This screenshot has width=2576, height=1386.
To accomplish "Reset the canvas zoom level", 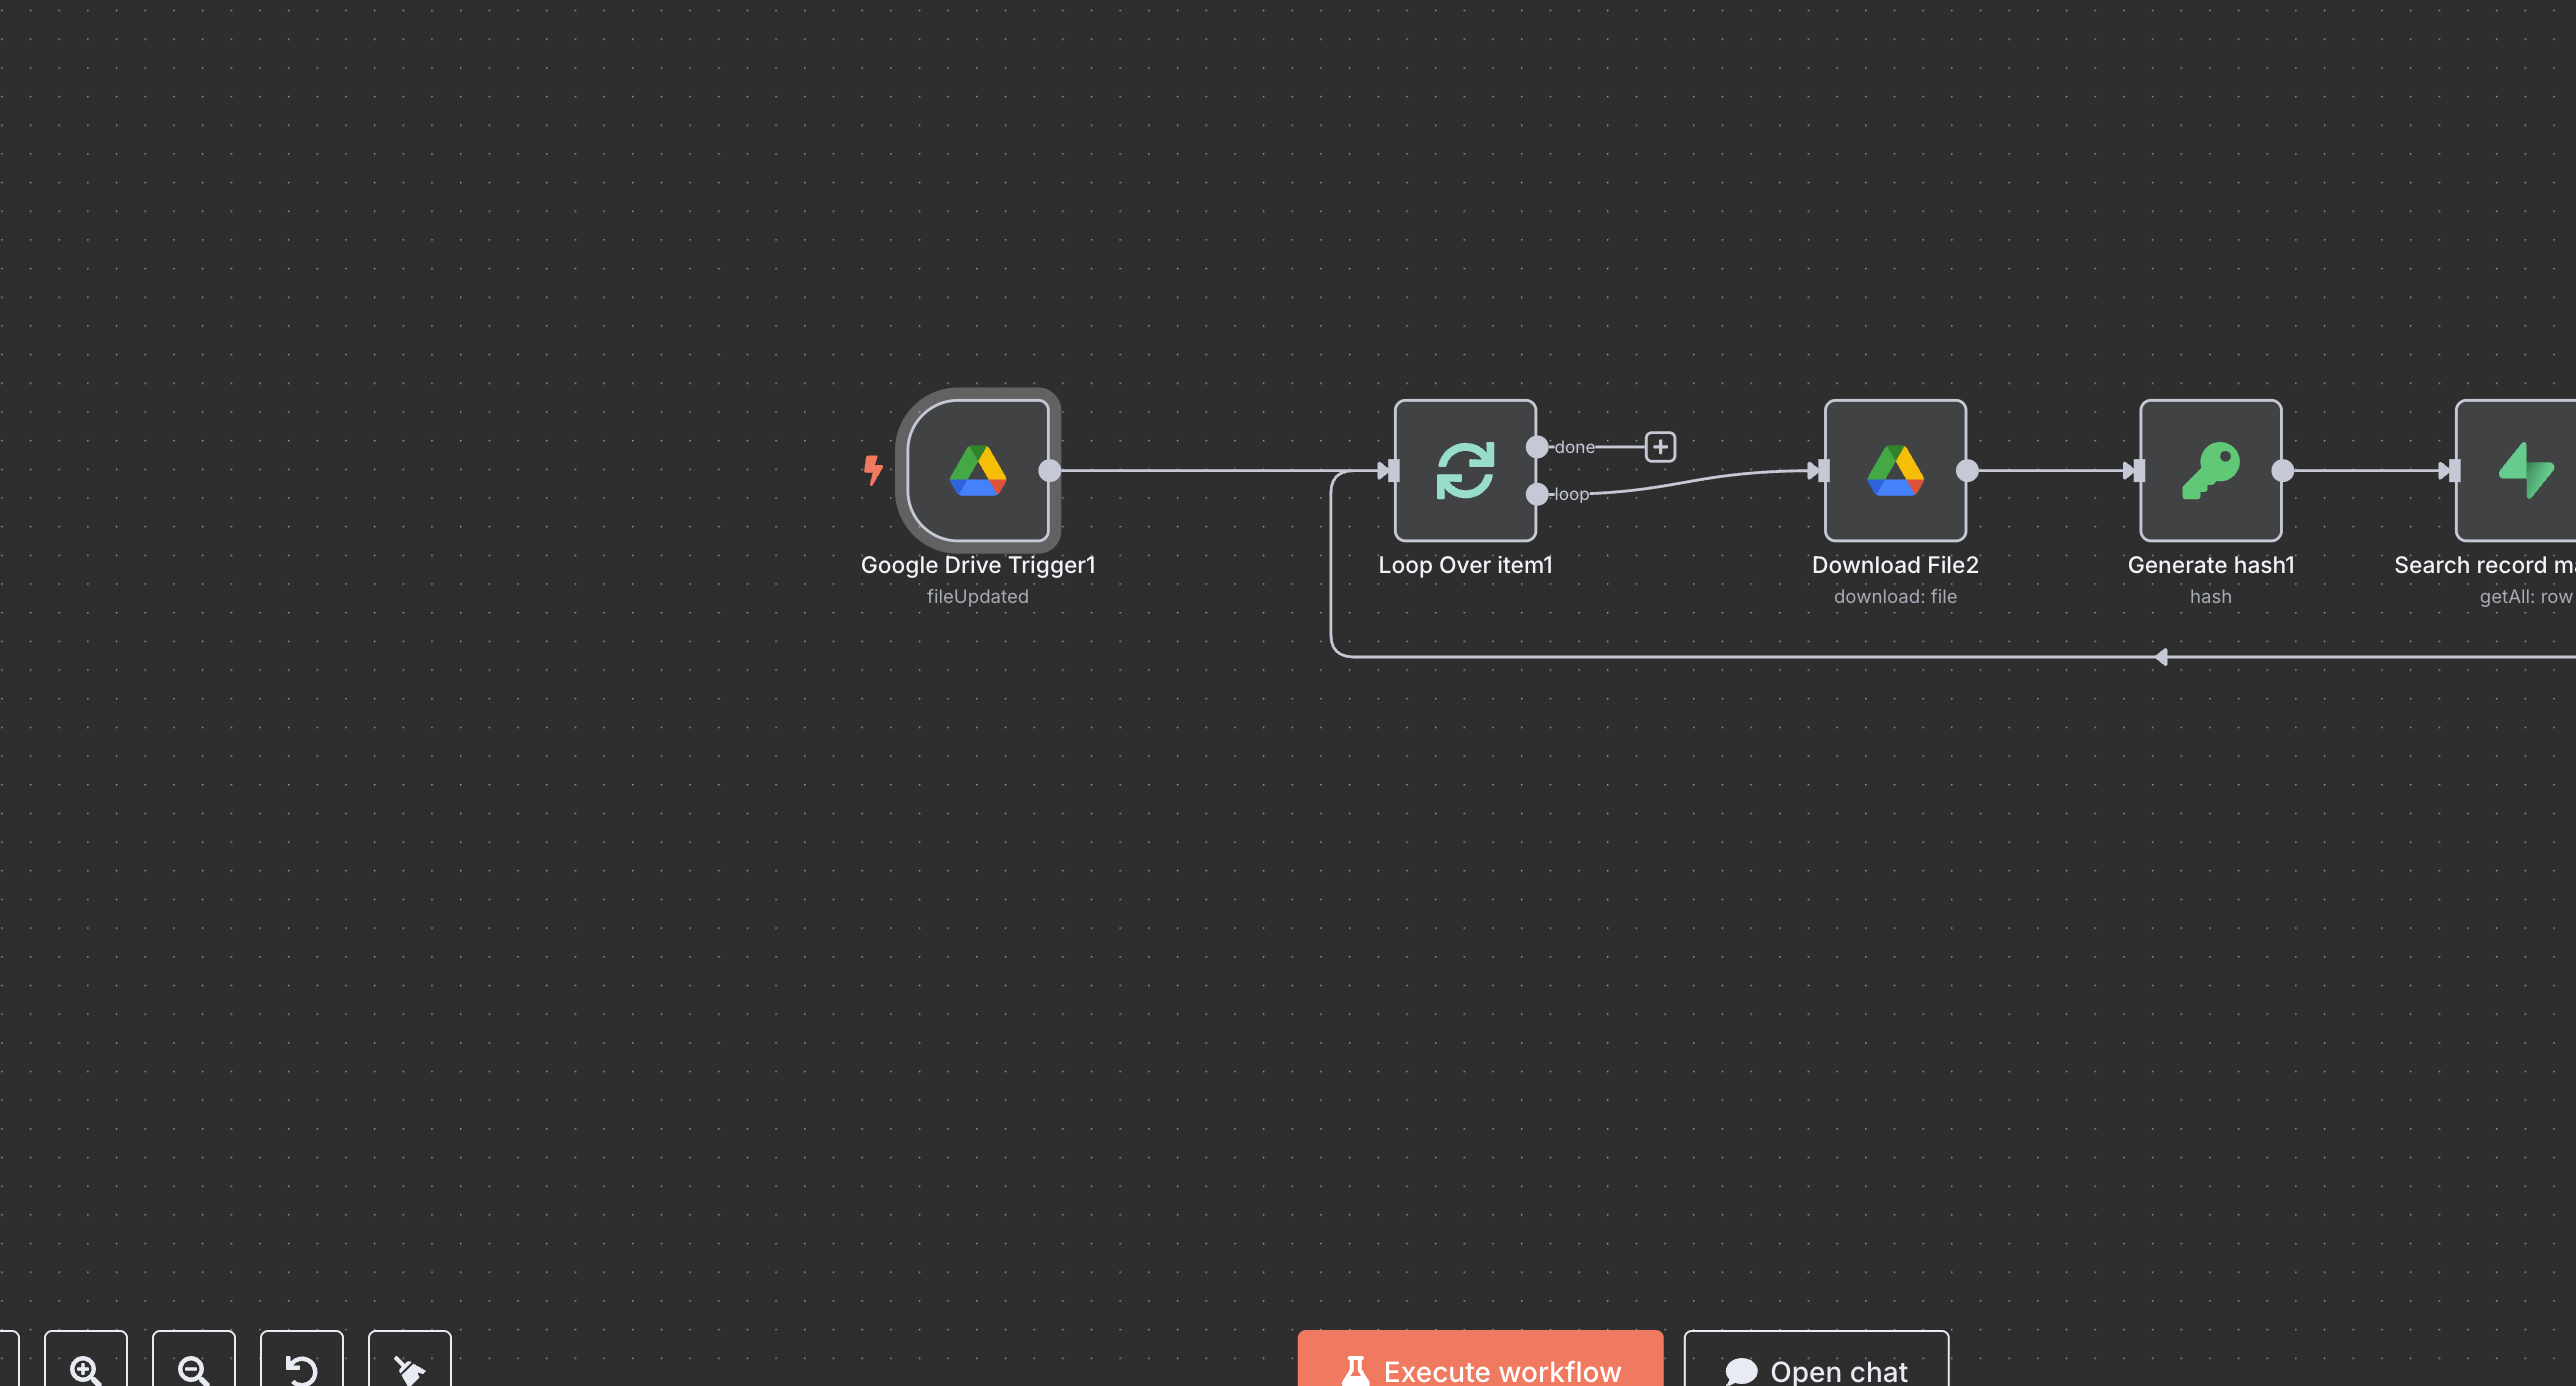I will pyautogui.click(x=302, y=1364).
